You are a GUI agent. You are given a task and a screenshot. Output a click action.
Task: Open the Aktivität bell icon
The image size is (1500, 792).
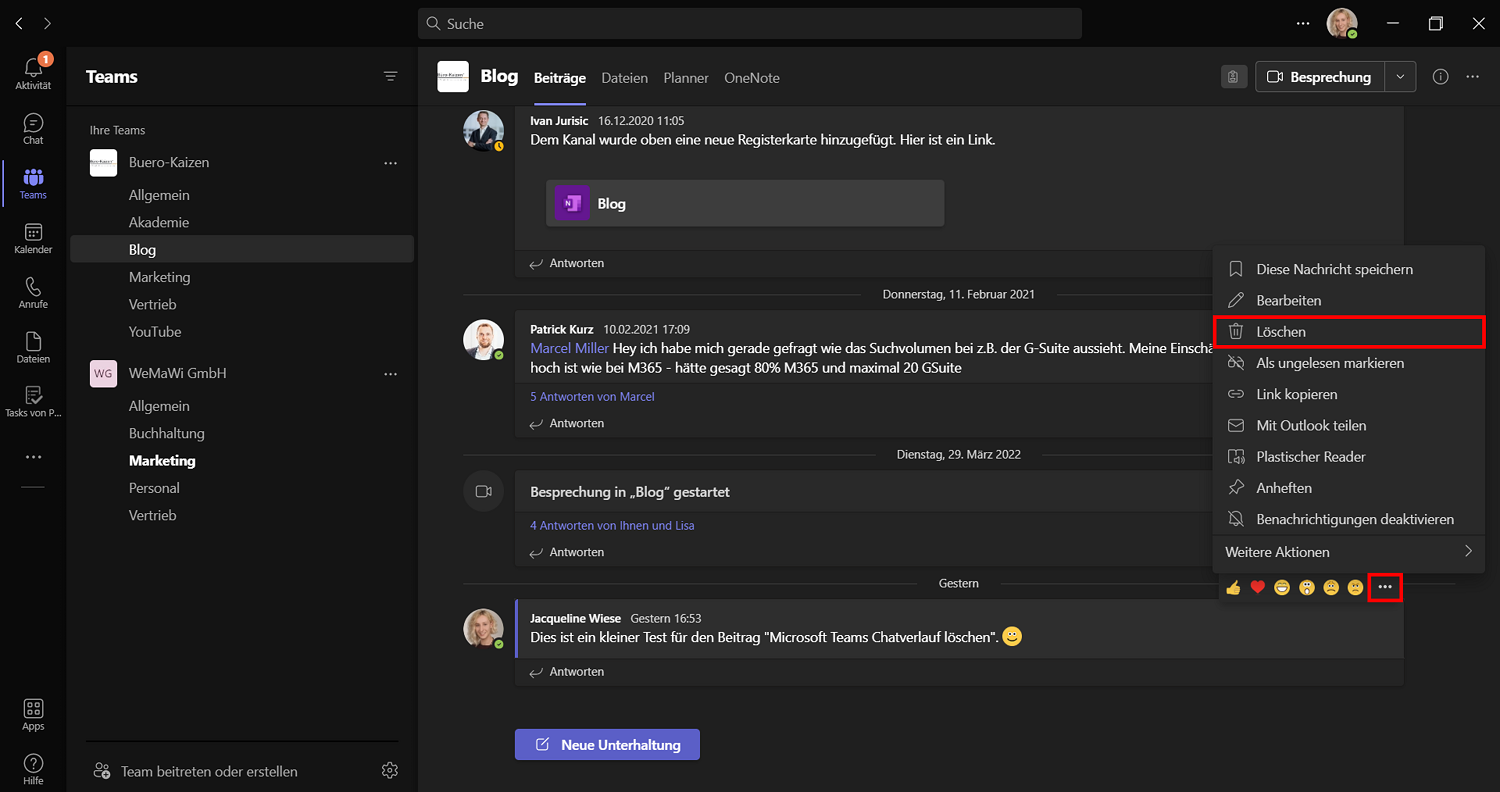click(x=33, y=68)
